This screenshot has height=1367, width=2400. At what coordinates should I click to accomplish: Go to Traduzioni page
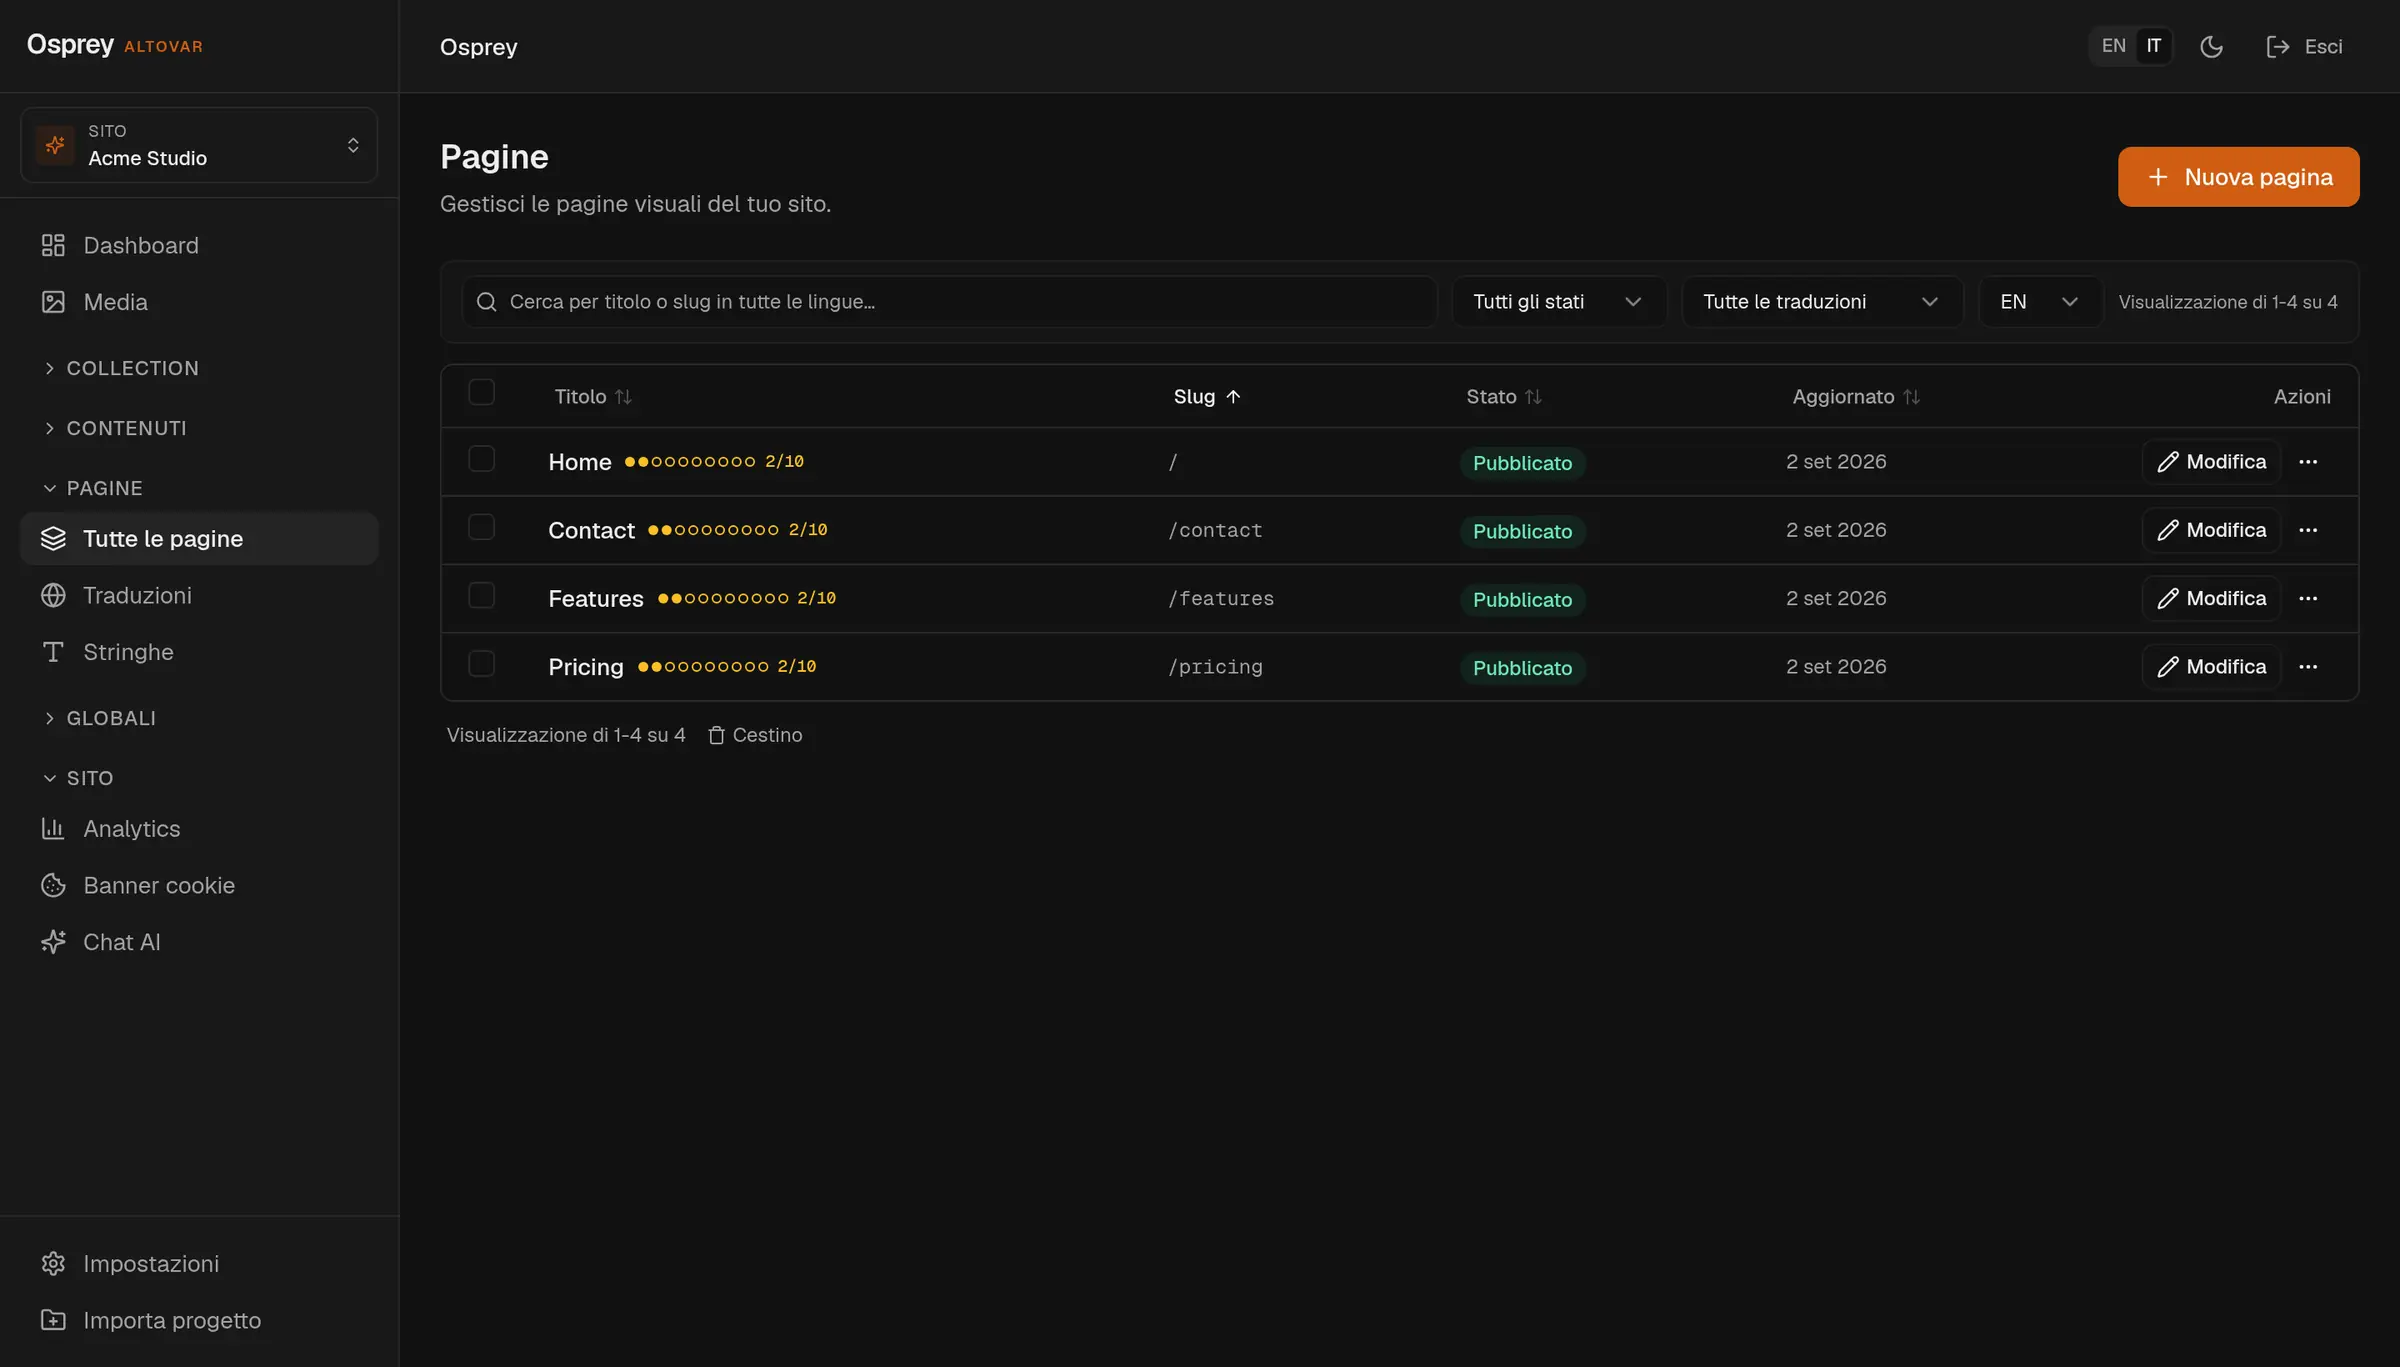[x=199, y=595]
